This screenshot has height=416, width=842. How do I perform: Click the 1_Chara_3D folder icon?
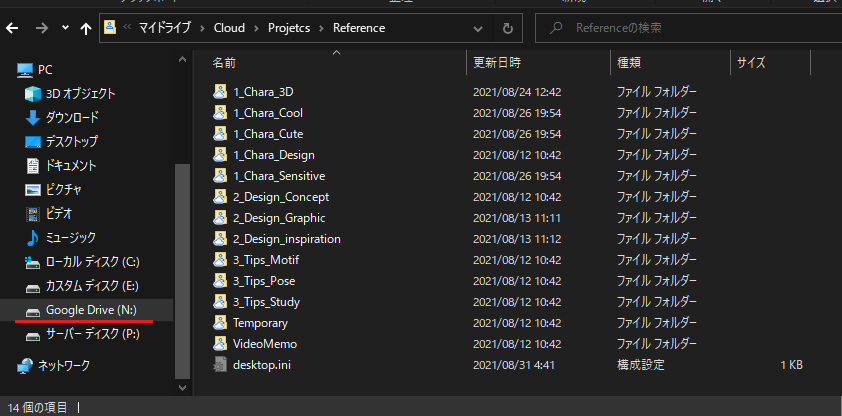pos(220,92)
